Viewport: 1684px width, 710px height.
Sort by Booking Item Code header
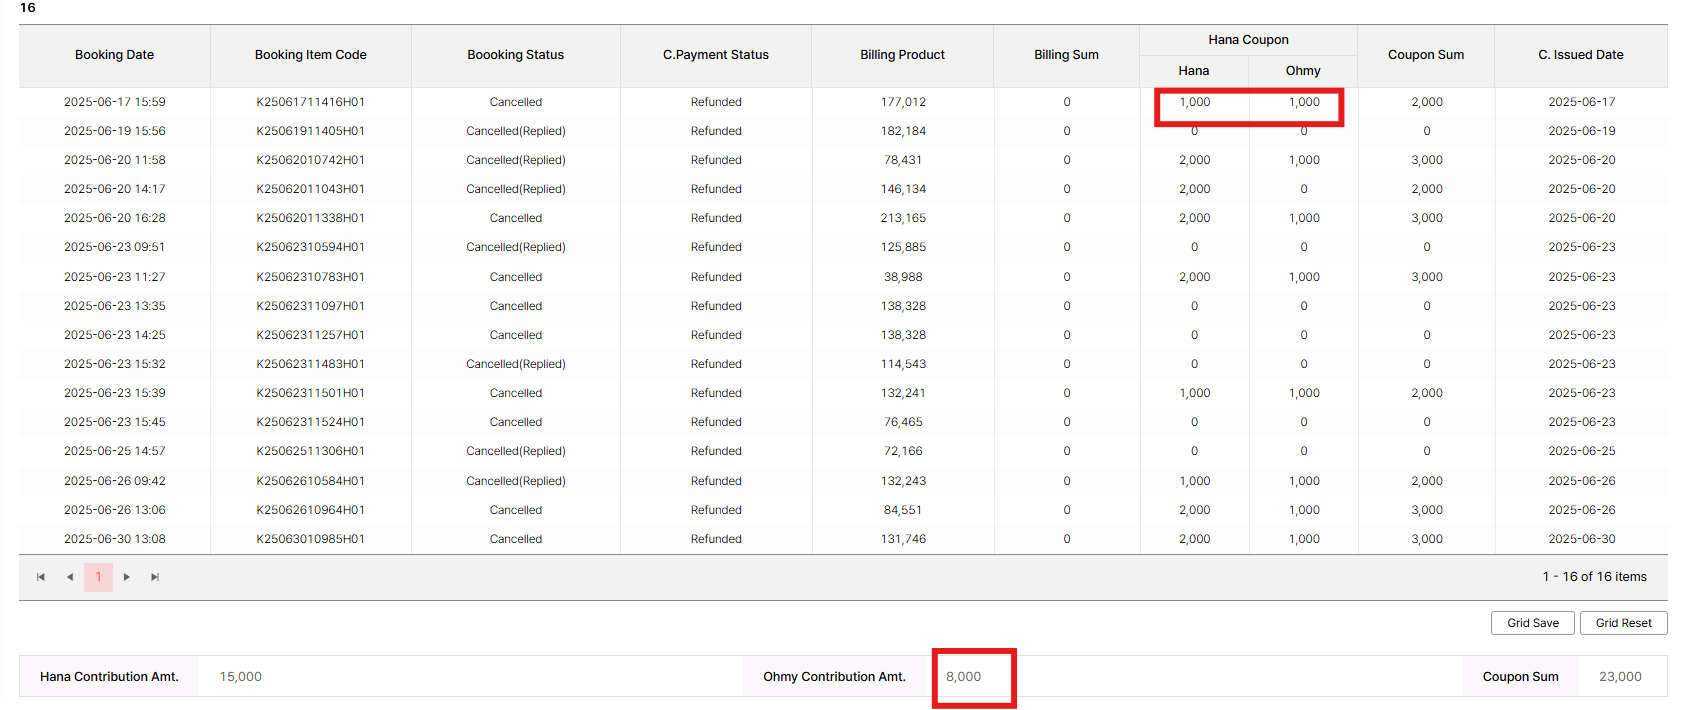coord(310,55)
